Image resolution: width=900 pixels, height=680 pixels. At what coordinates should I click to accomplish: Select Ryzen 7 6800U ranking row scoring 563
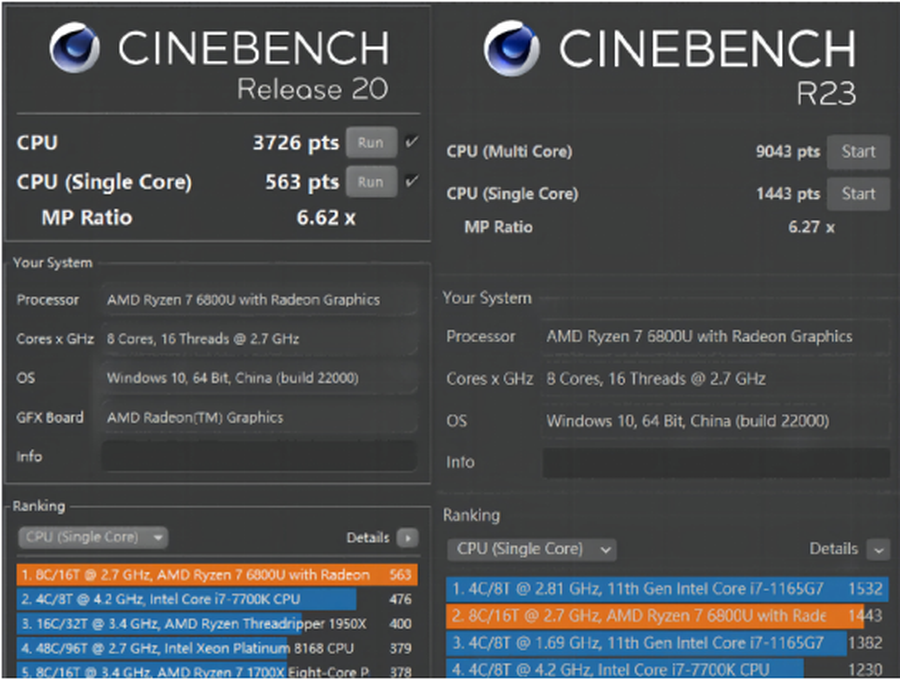click(x=218, y=574)
